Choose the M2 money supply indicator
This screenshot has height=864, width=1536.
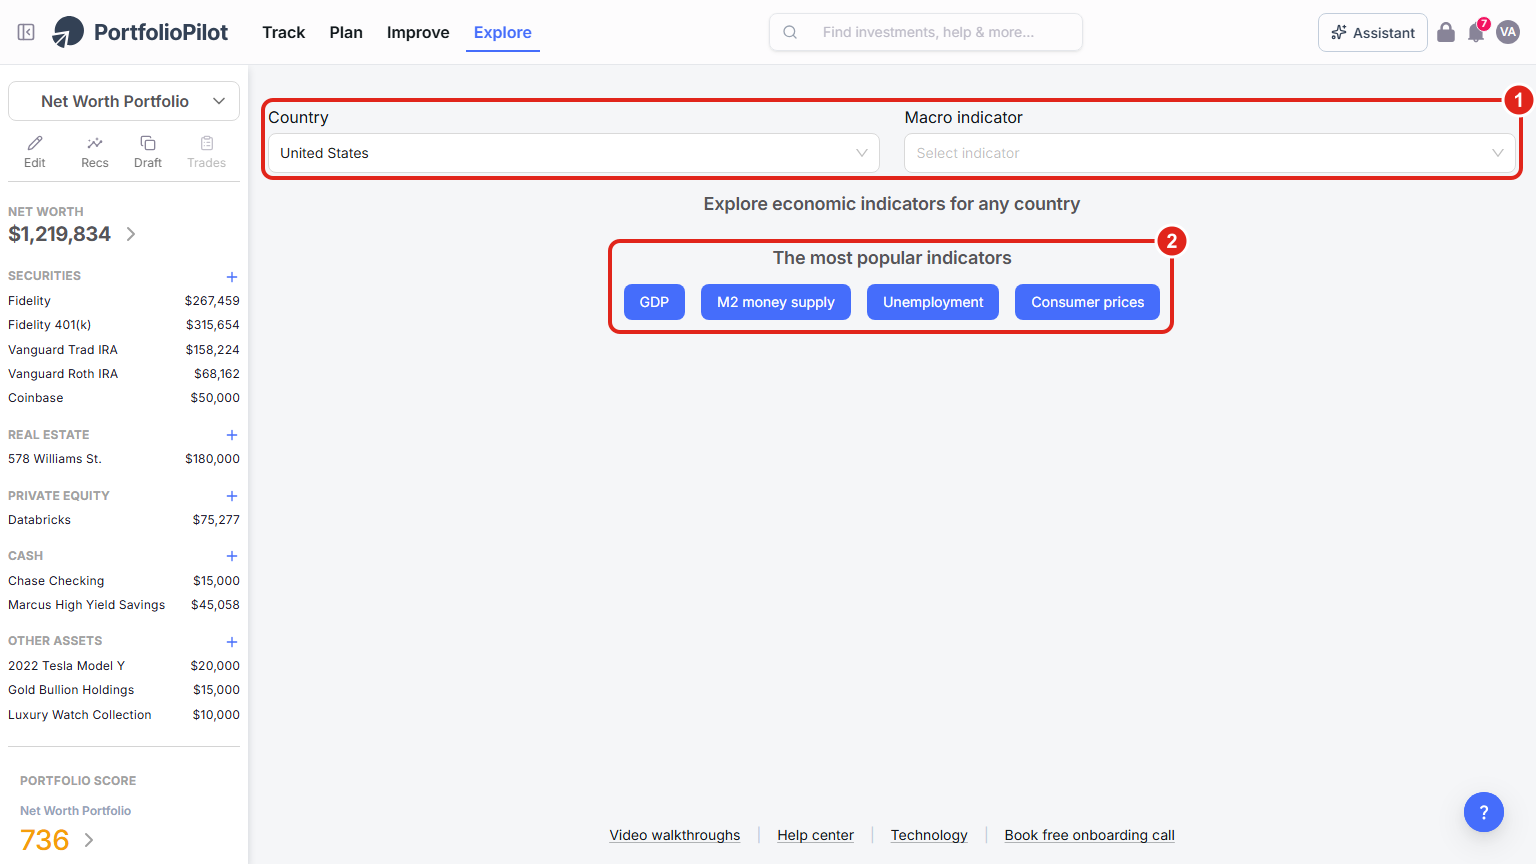(x=776, y=302)
